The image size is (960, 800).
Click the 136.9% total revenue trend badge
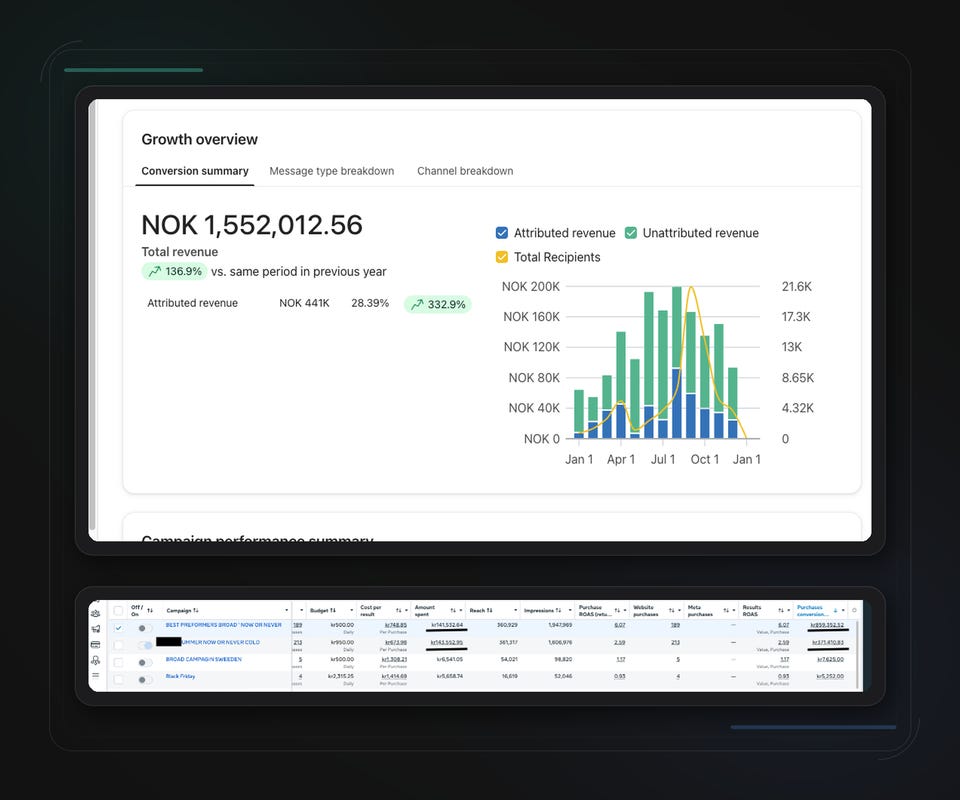point(174,271)
